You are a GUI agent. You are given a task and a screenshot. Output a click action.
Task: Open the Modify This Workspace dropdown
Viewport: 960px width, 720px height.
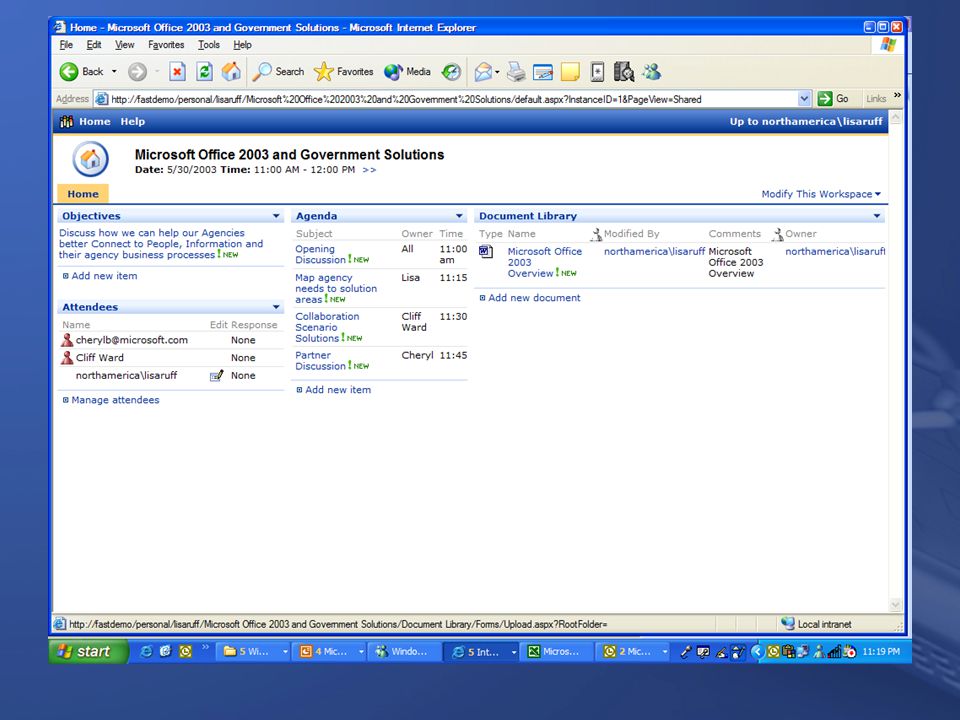click(x=821, y=194)
